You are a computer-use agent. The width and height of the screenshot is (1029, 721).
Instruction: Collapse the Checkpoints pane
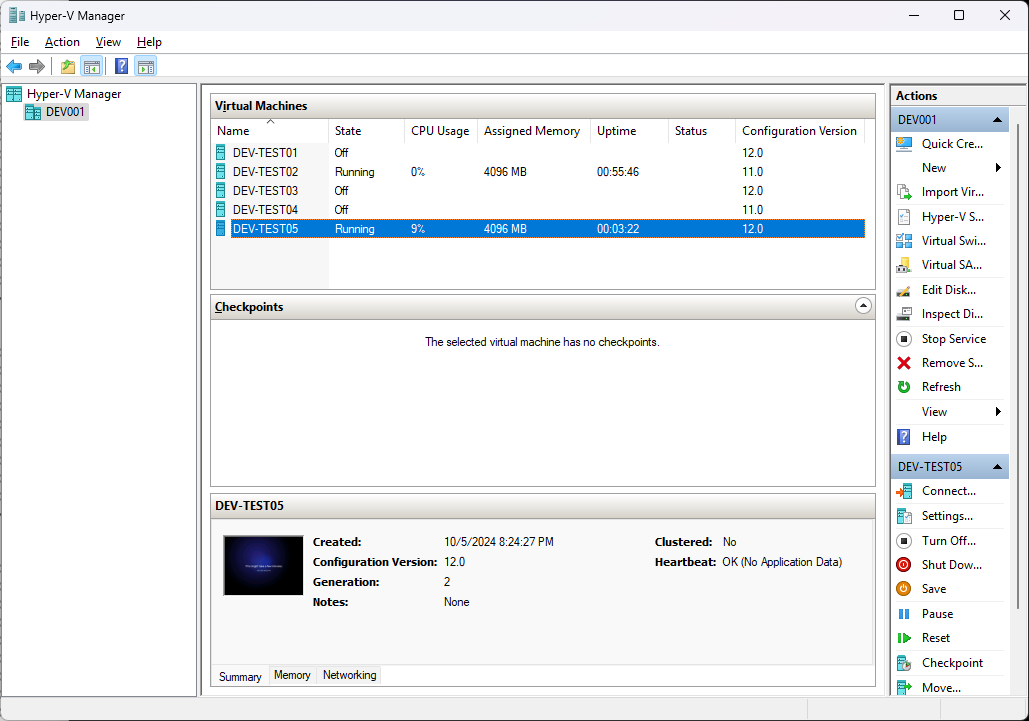pos(864,306)
